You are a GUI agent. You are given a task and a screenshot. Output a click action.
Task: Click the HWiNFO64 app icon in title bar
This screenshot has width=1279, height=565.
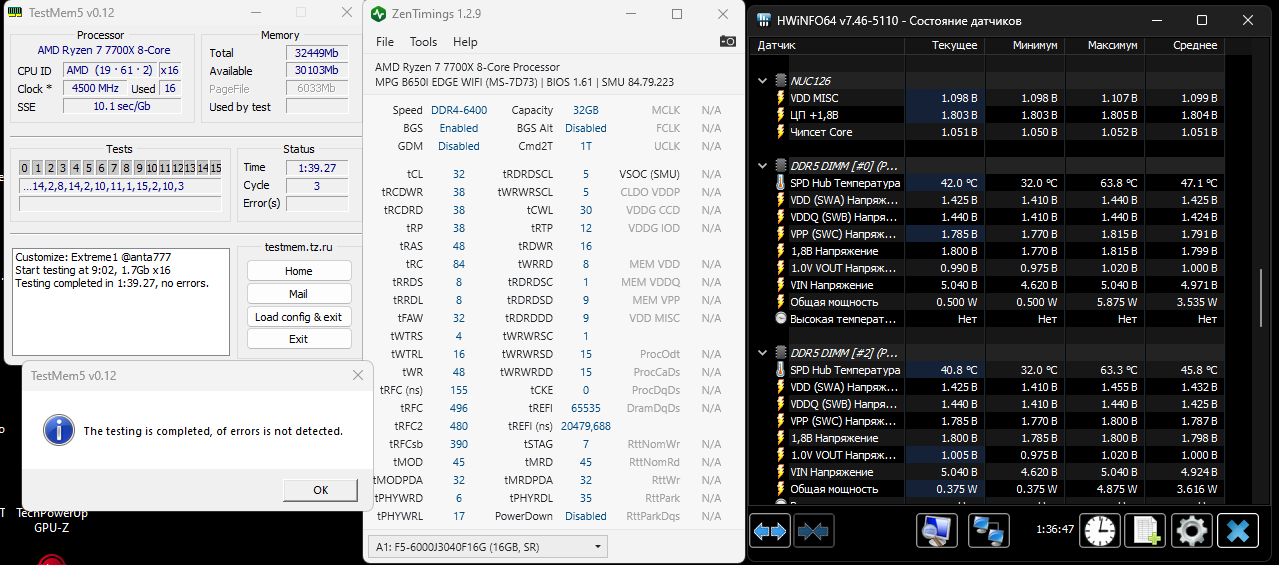tap(764, 20)
